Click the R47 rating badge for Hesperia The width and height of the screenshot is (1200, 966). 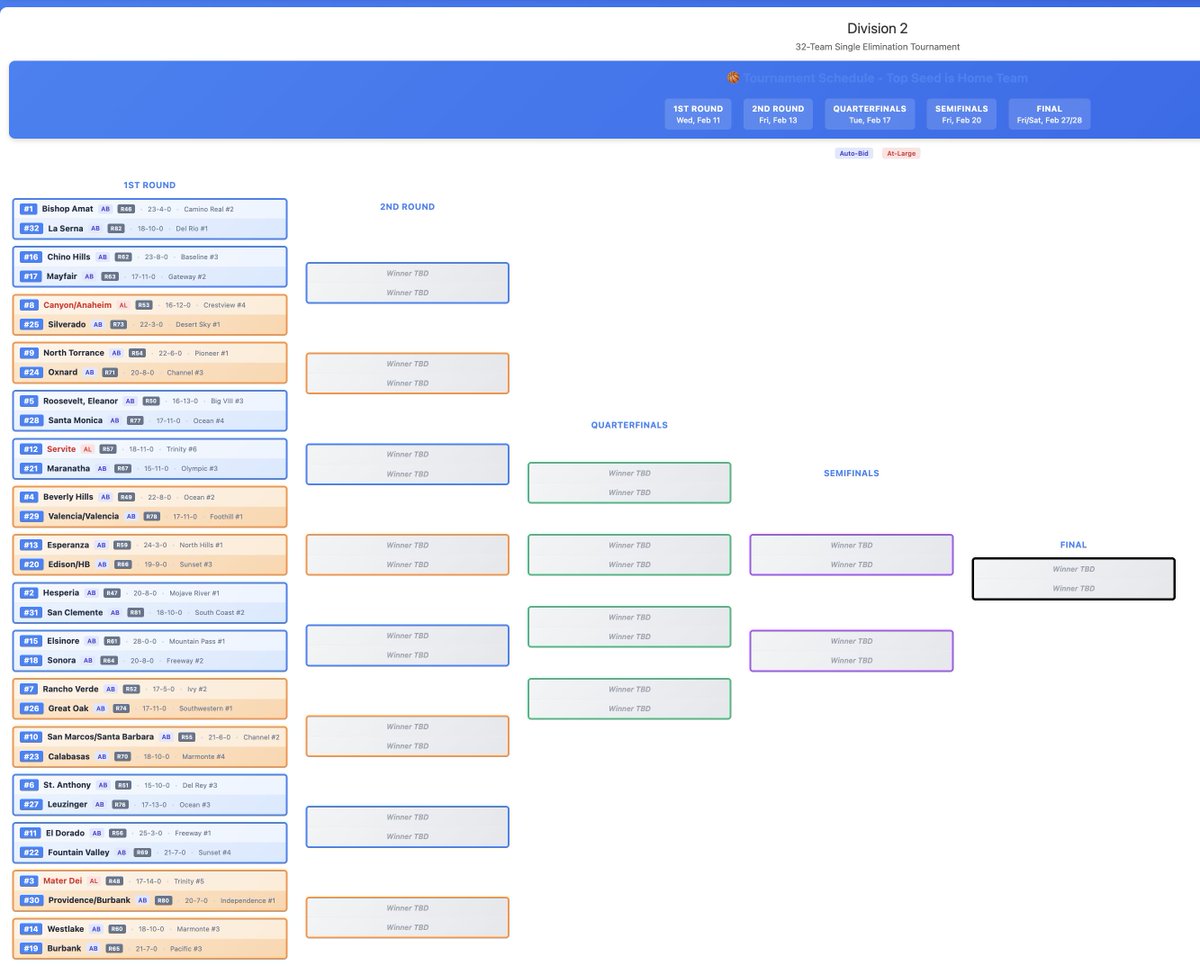click(x=112, y=593)
